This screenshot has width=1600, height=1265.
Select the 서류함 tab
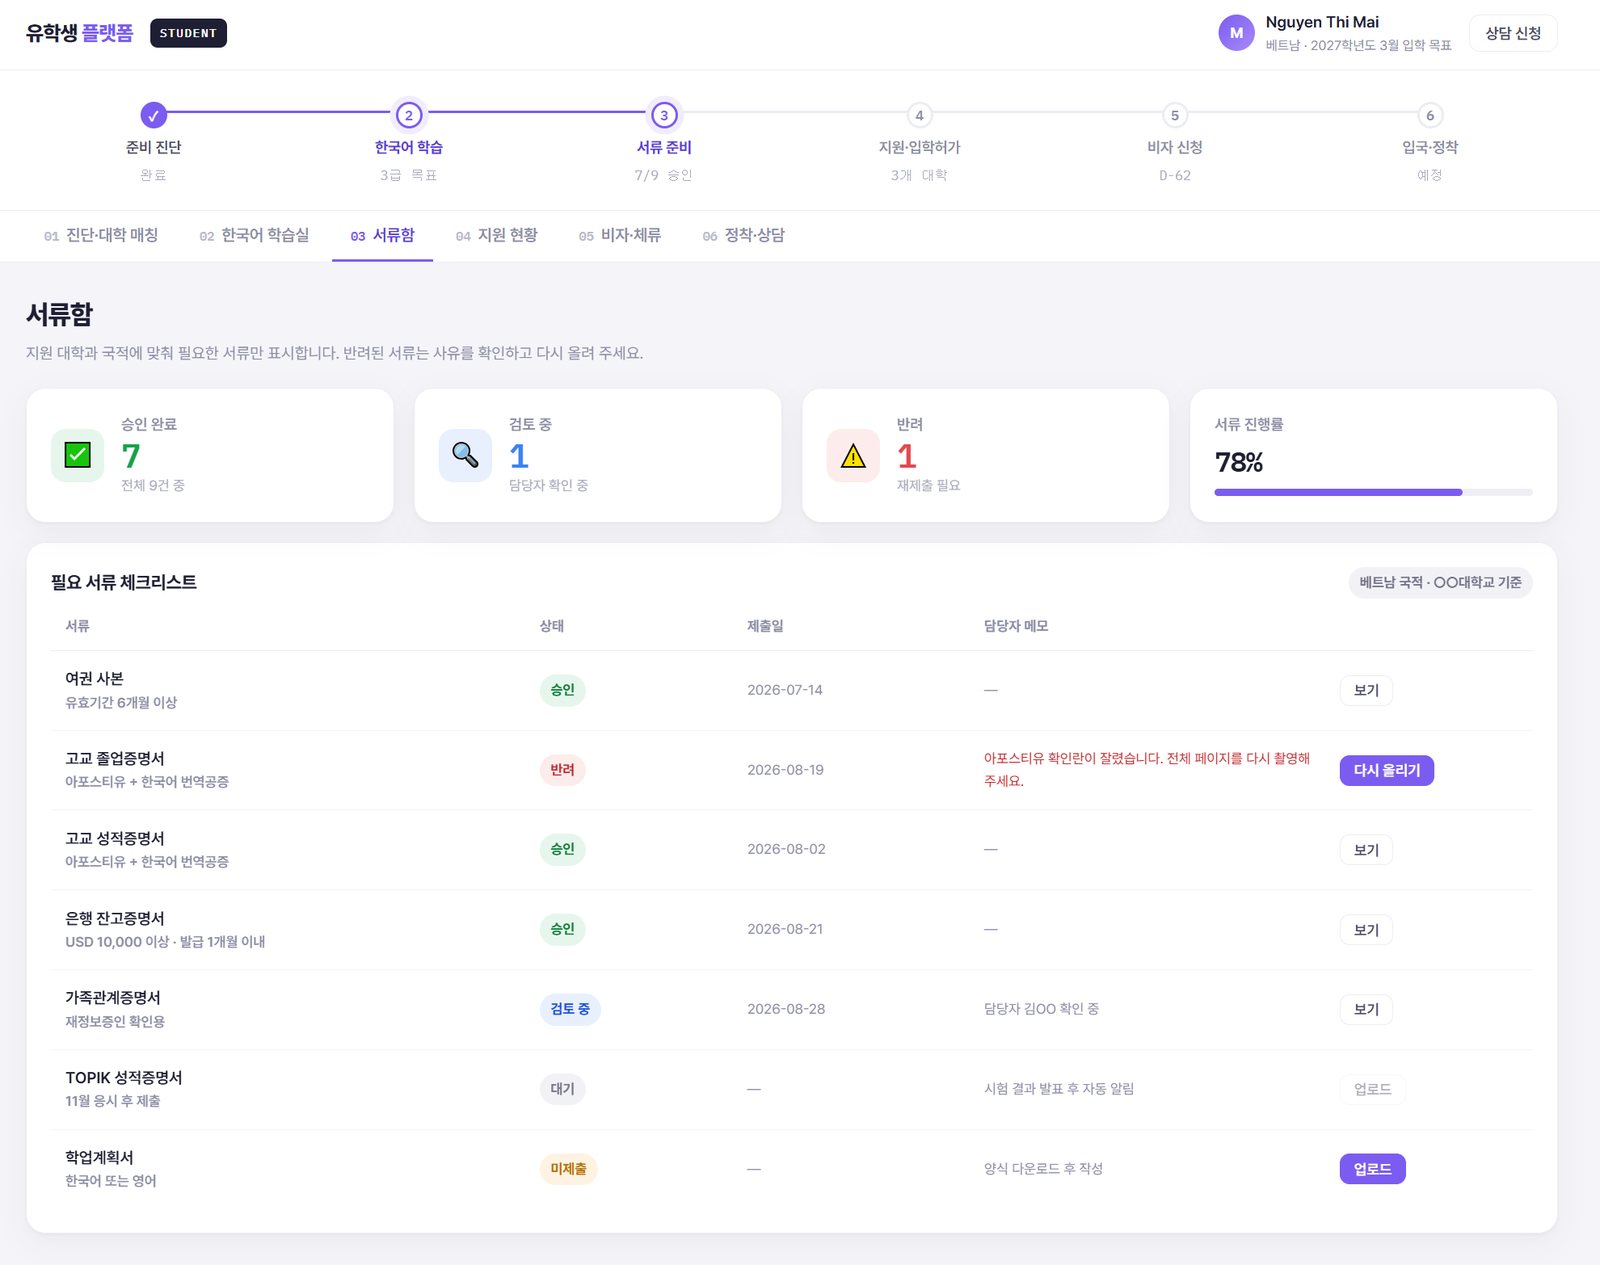coord(382,235)
